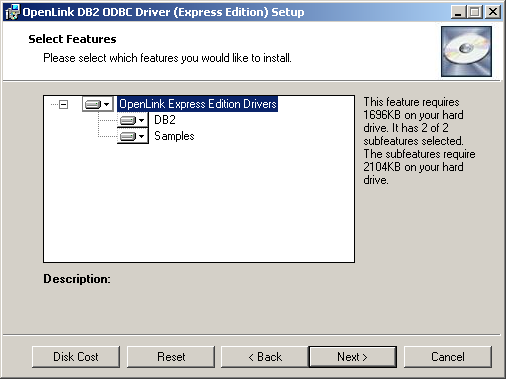Close the Setup window
506x379 pixels.
pyautogui.click(x=493, y=12)
